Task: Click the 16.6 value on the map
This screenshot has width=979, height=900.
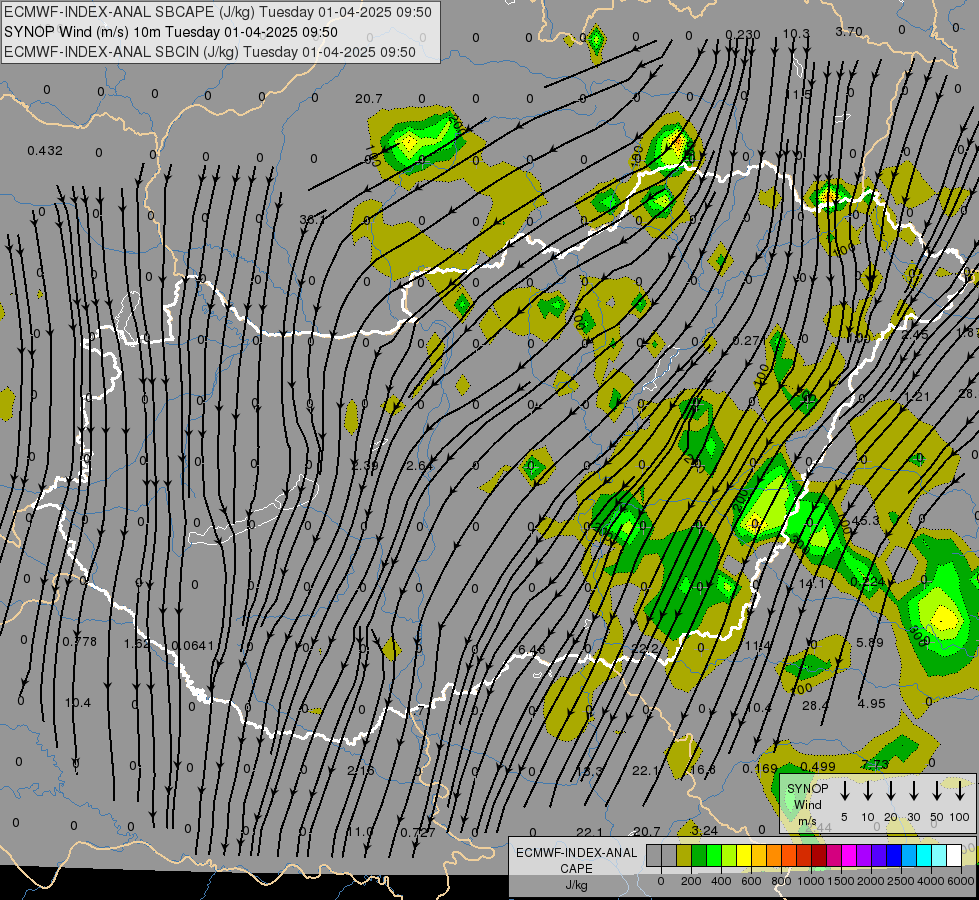Action: [702, 769]
